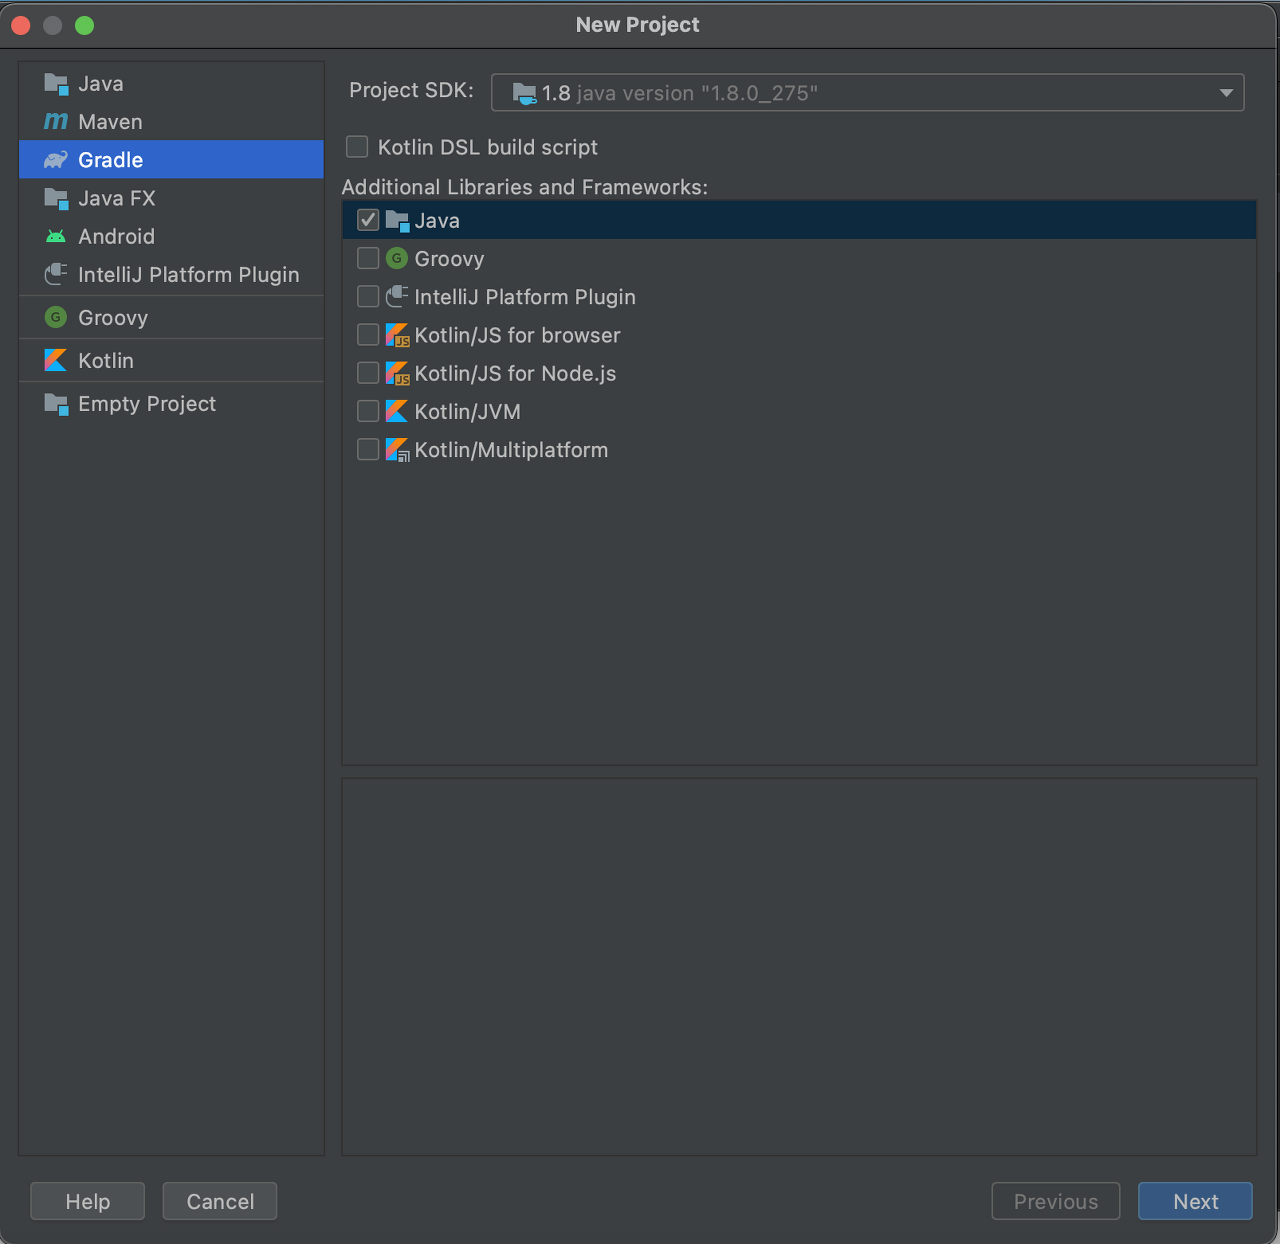The height and width of the screenshot is (1244, 1280).
Task: Click the SDK folder icon in dropdown
Action: (524, 93)
